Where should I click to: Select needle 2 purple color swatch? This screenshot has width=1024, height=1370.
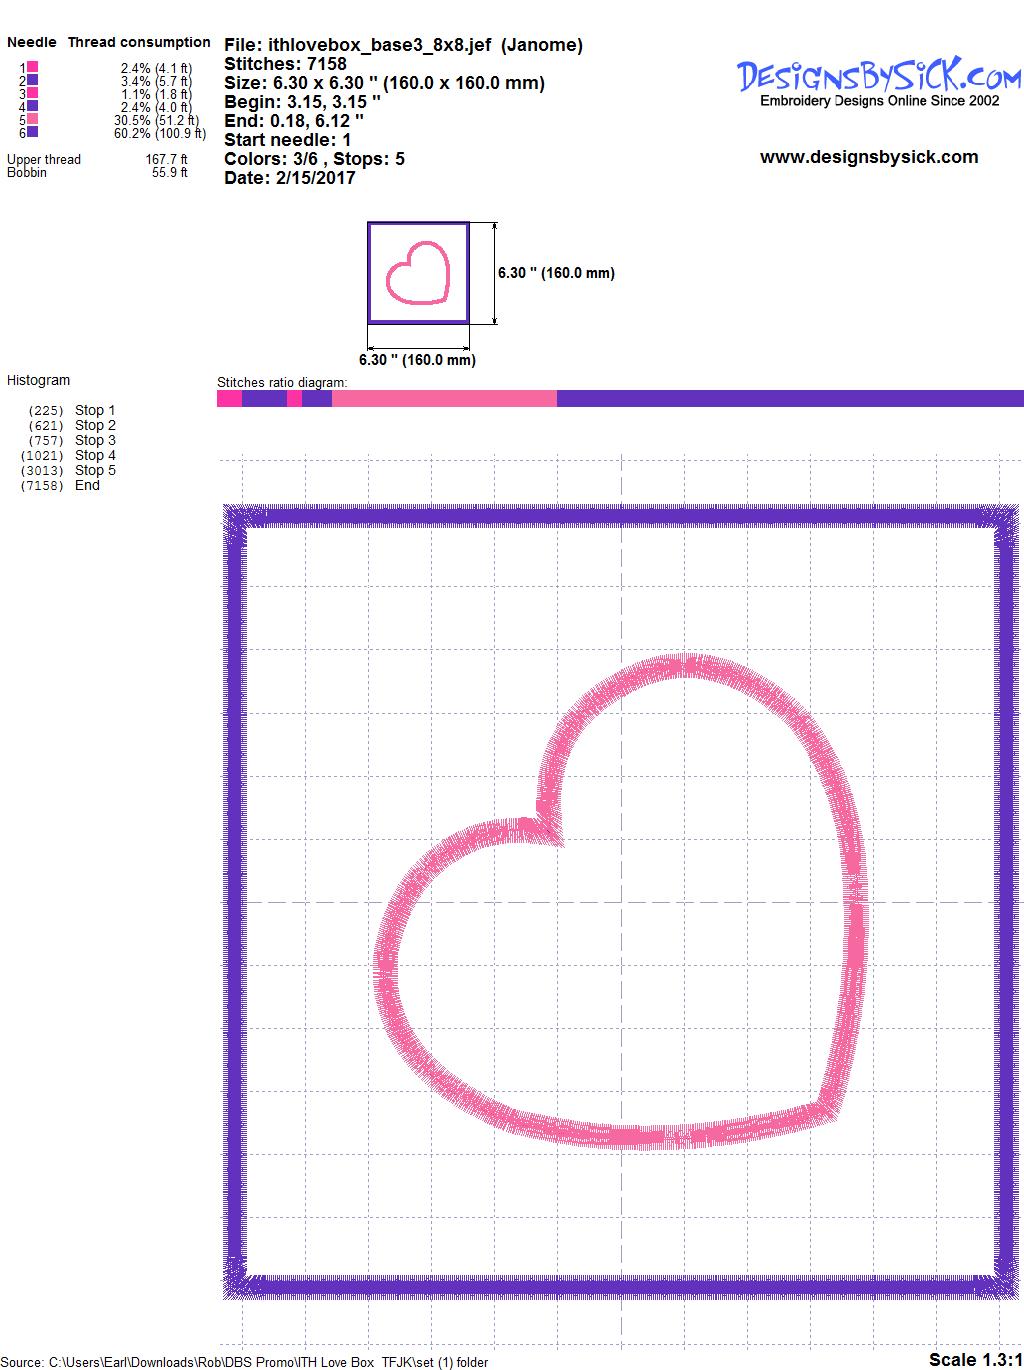click(33, 80)
